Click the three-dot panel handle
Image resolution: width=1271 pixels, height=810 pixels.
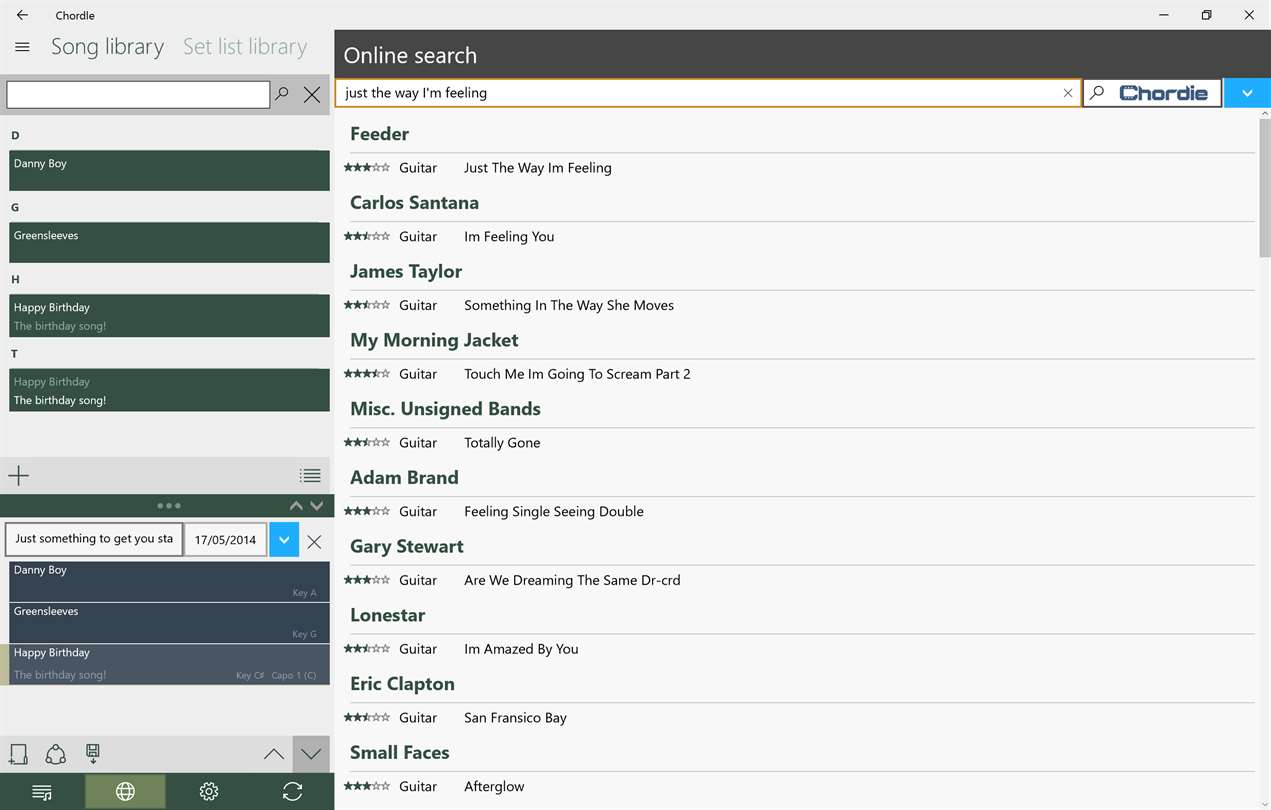point(169,506)
